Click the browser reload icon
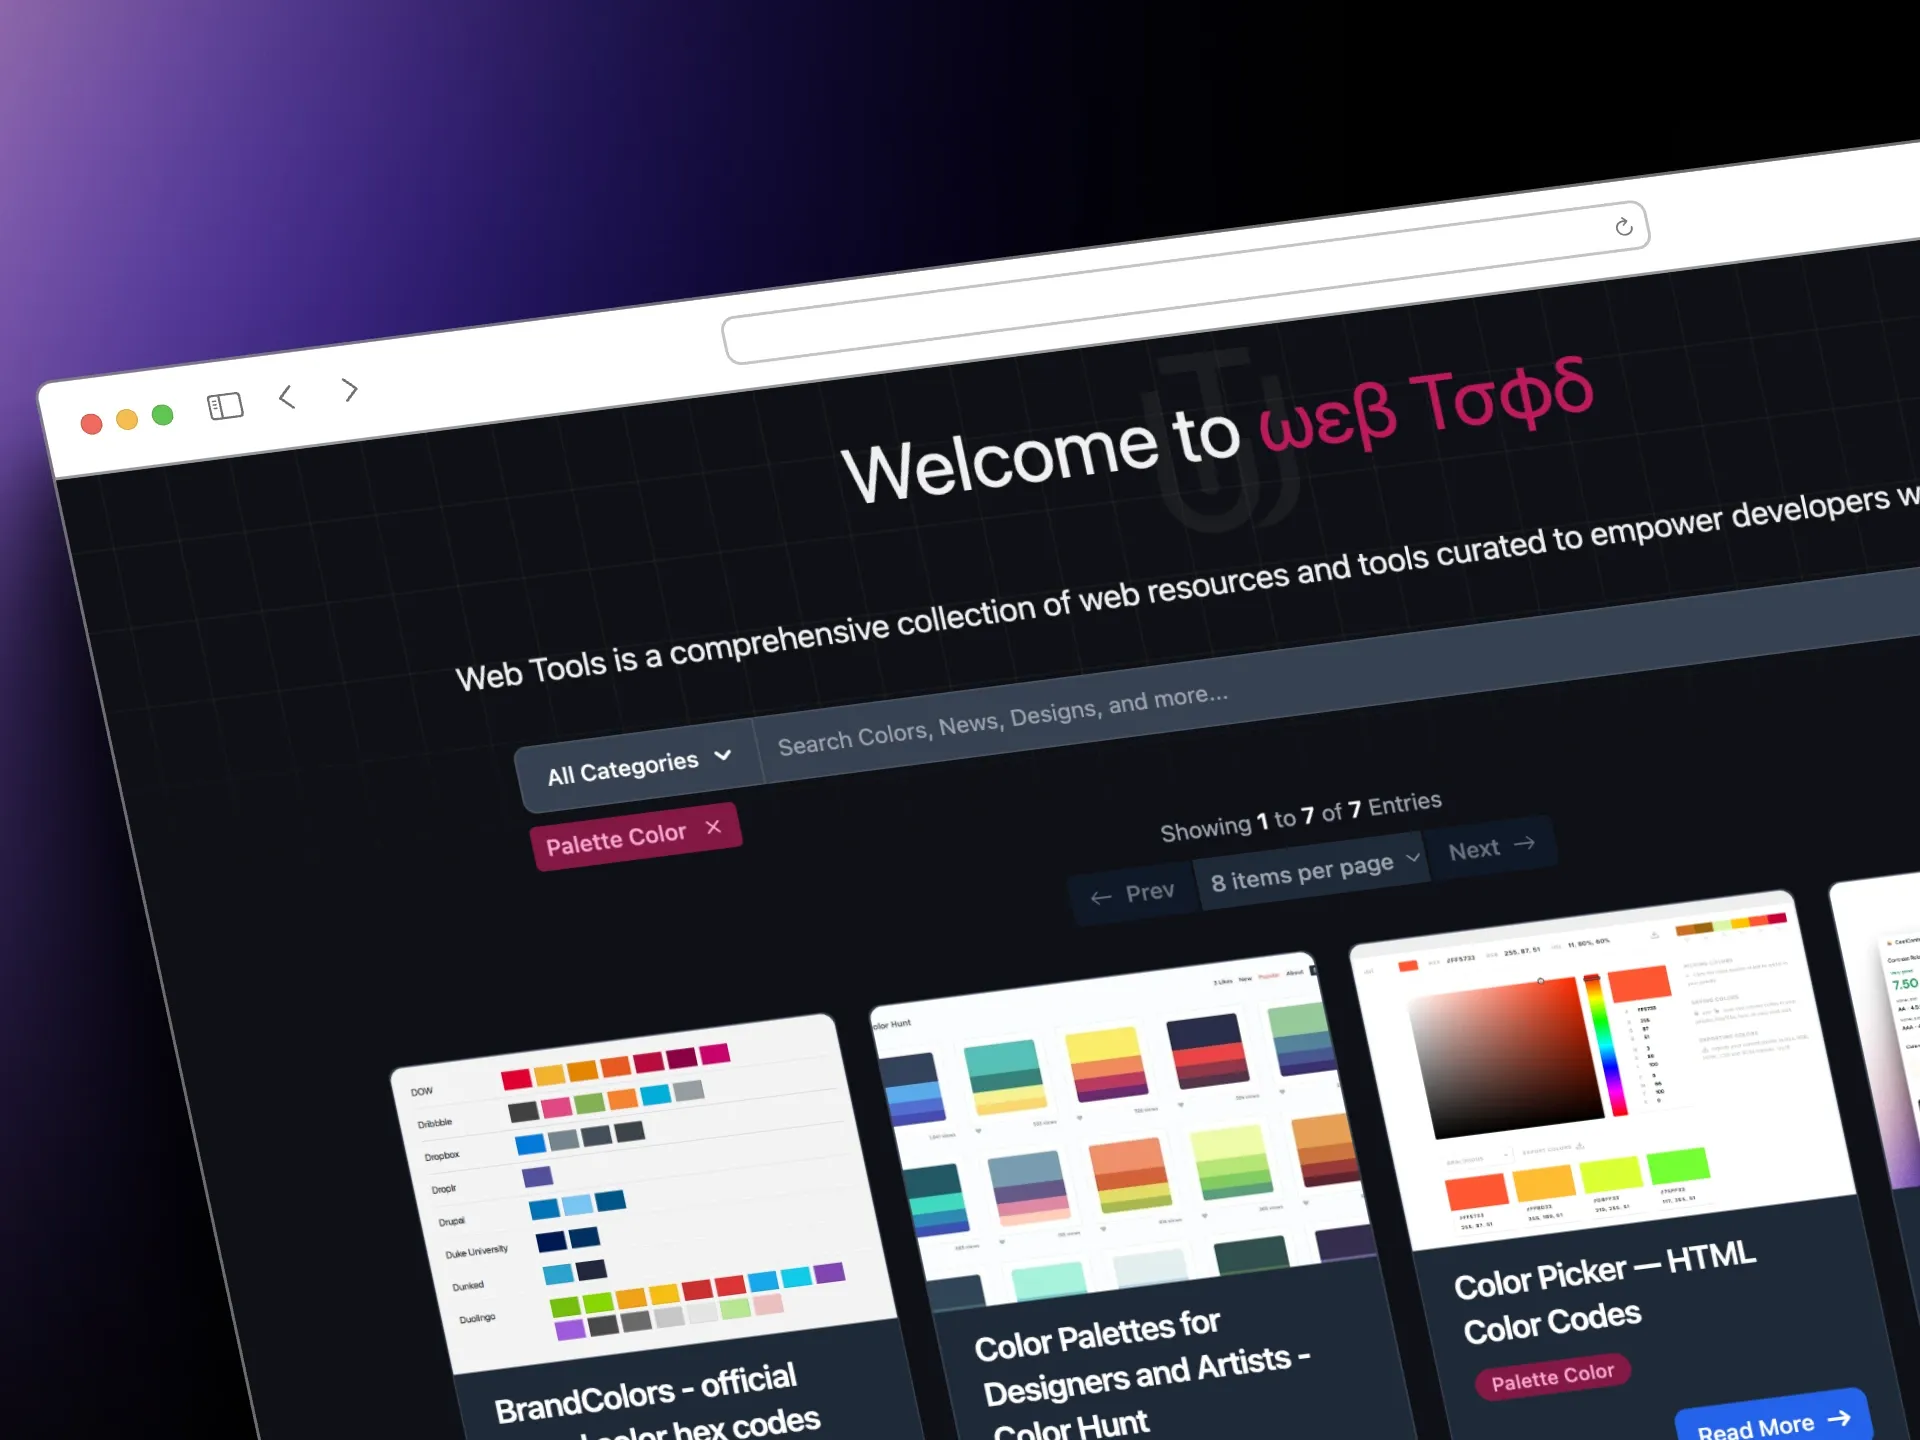1920x1440 pixels. (1624, 227)
